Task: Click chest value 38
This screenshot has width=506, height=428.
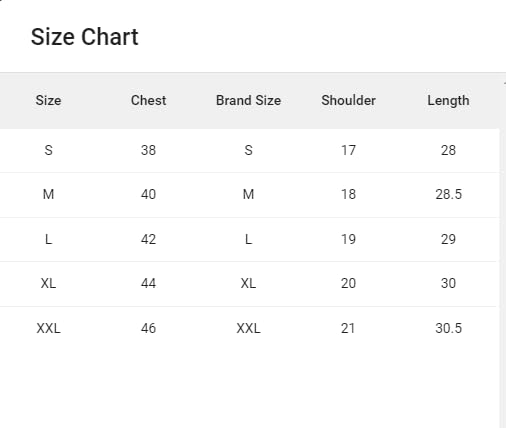Action: point(148,150)
